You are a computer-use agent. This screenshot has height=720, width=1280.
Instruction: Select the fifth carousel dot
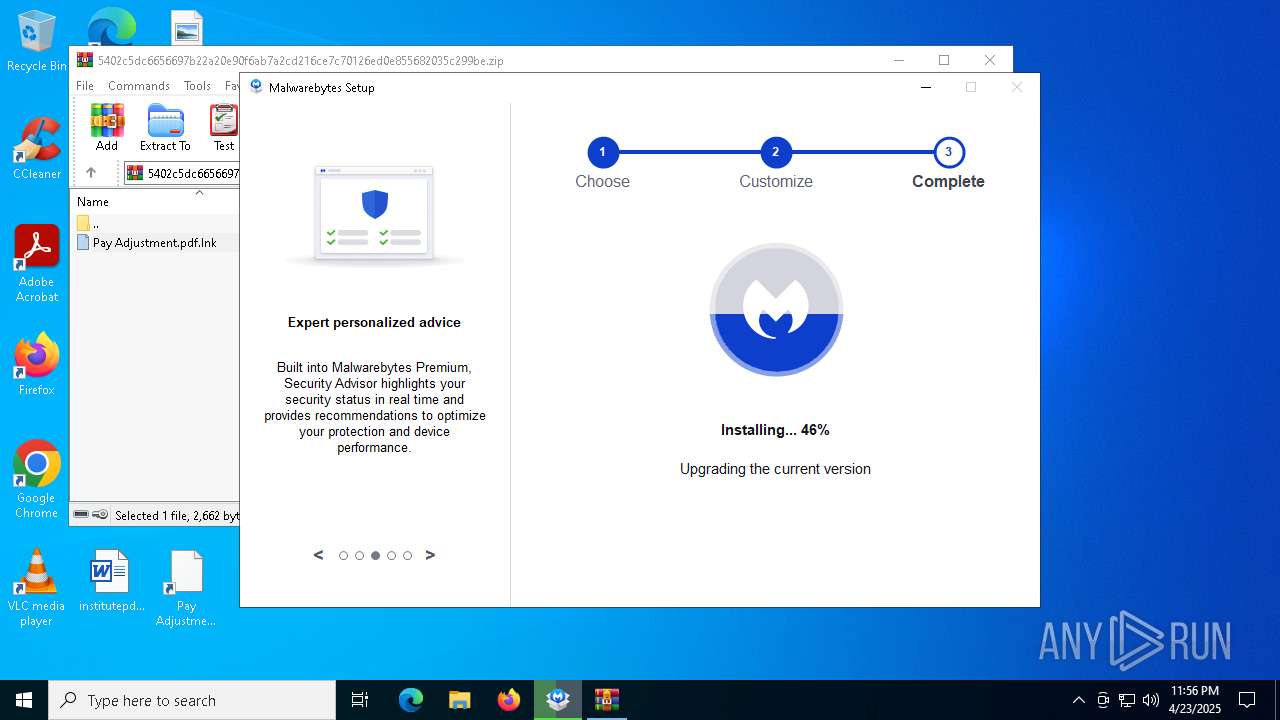[x=407, y=555]
